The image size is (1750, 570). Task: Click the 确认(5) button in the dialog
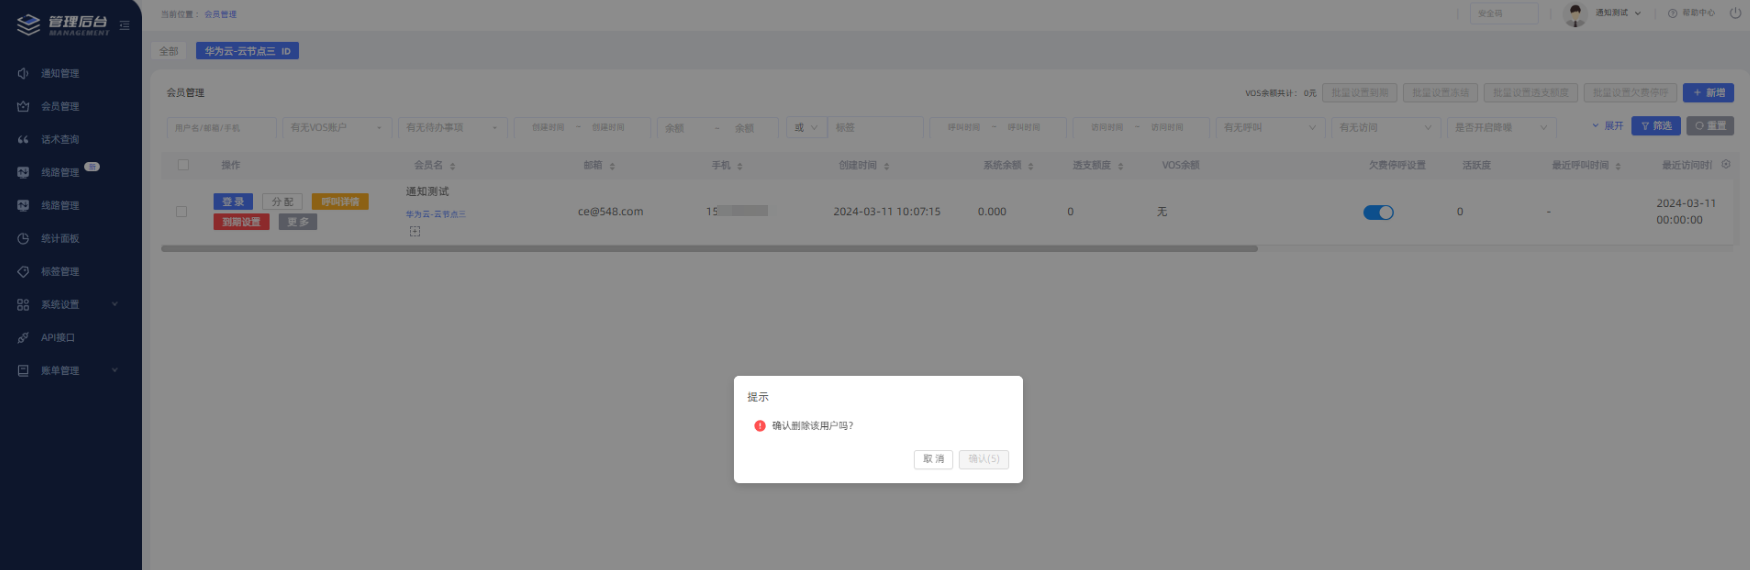coord(983,459)
